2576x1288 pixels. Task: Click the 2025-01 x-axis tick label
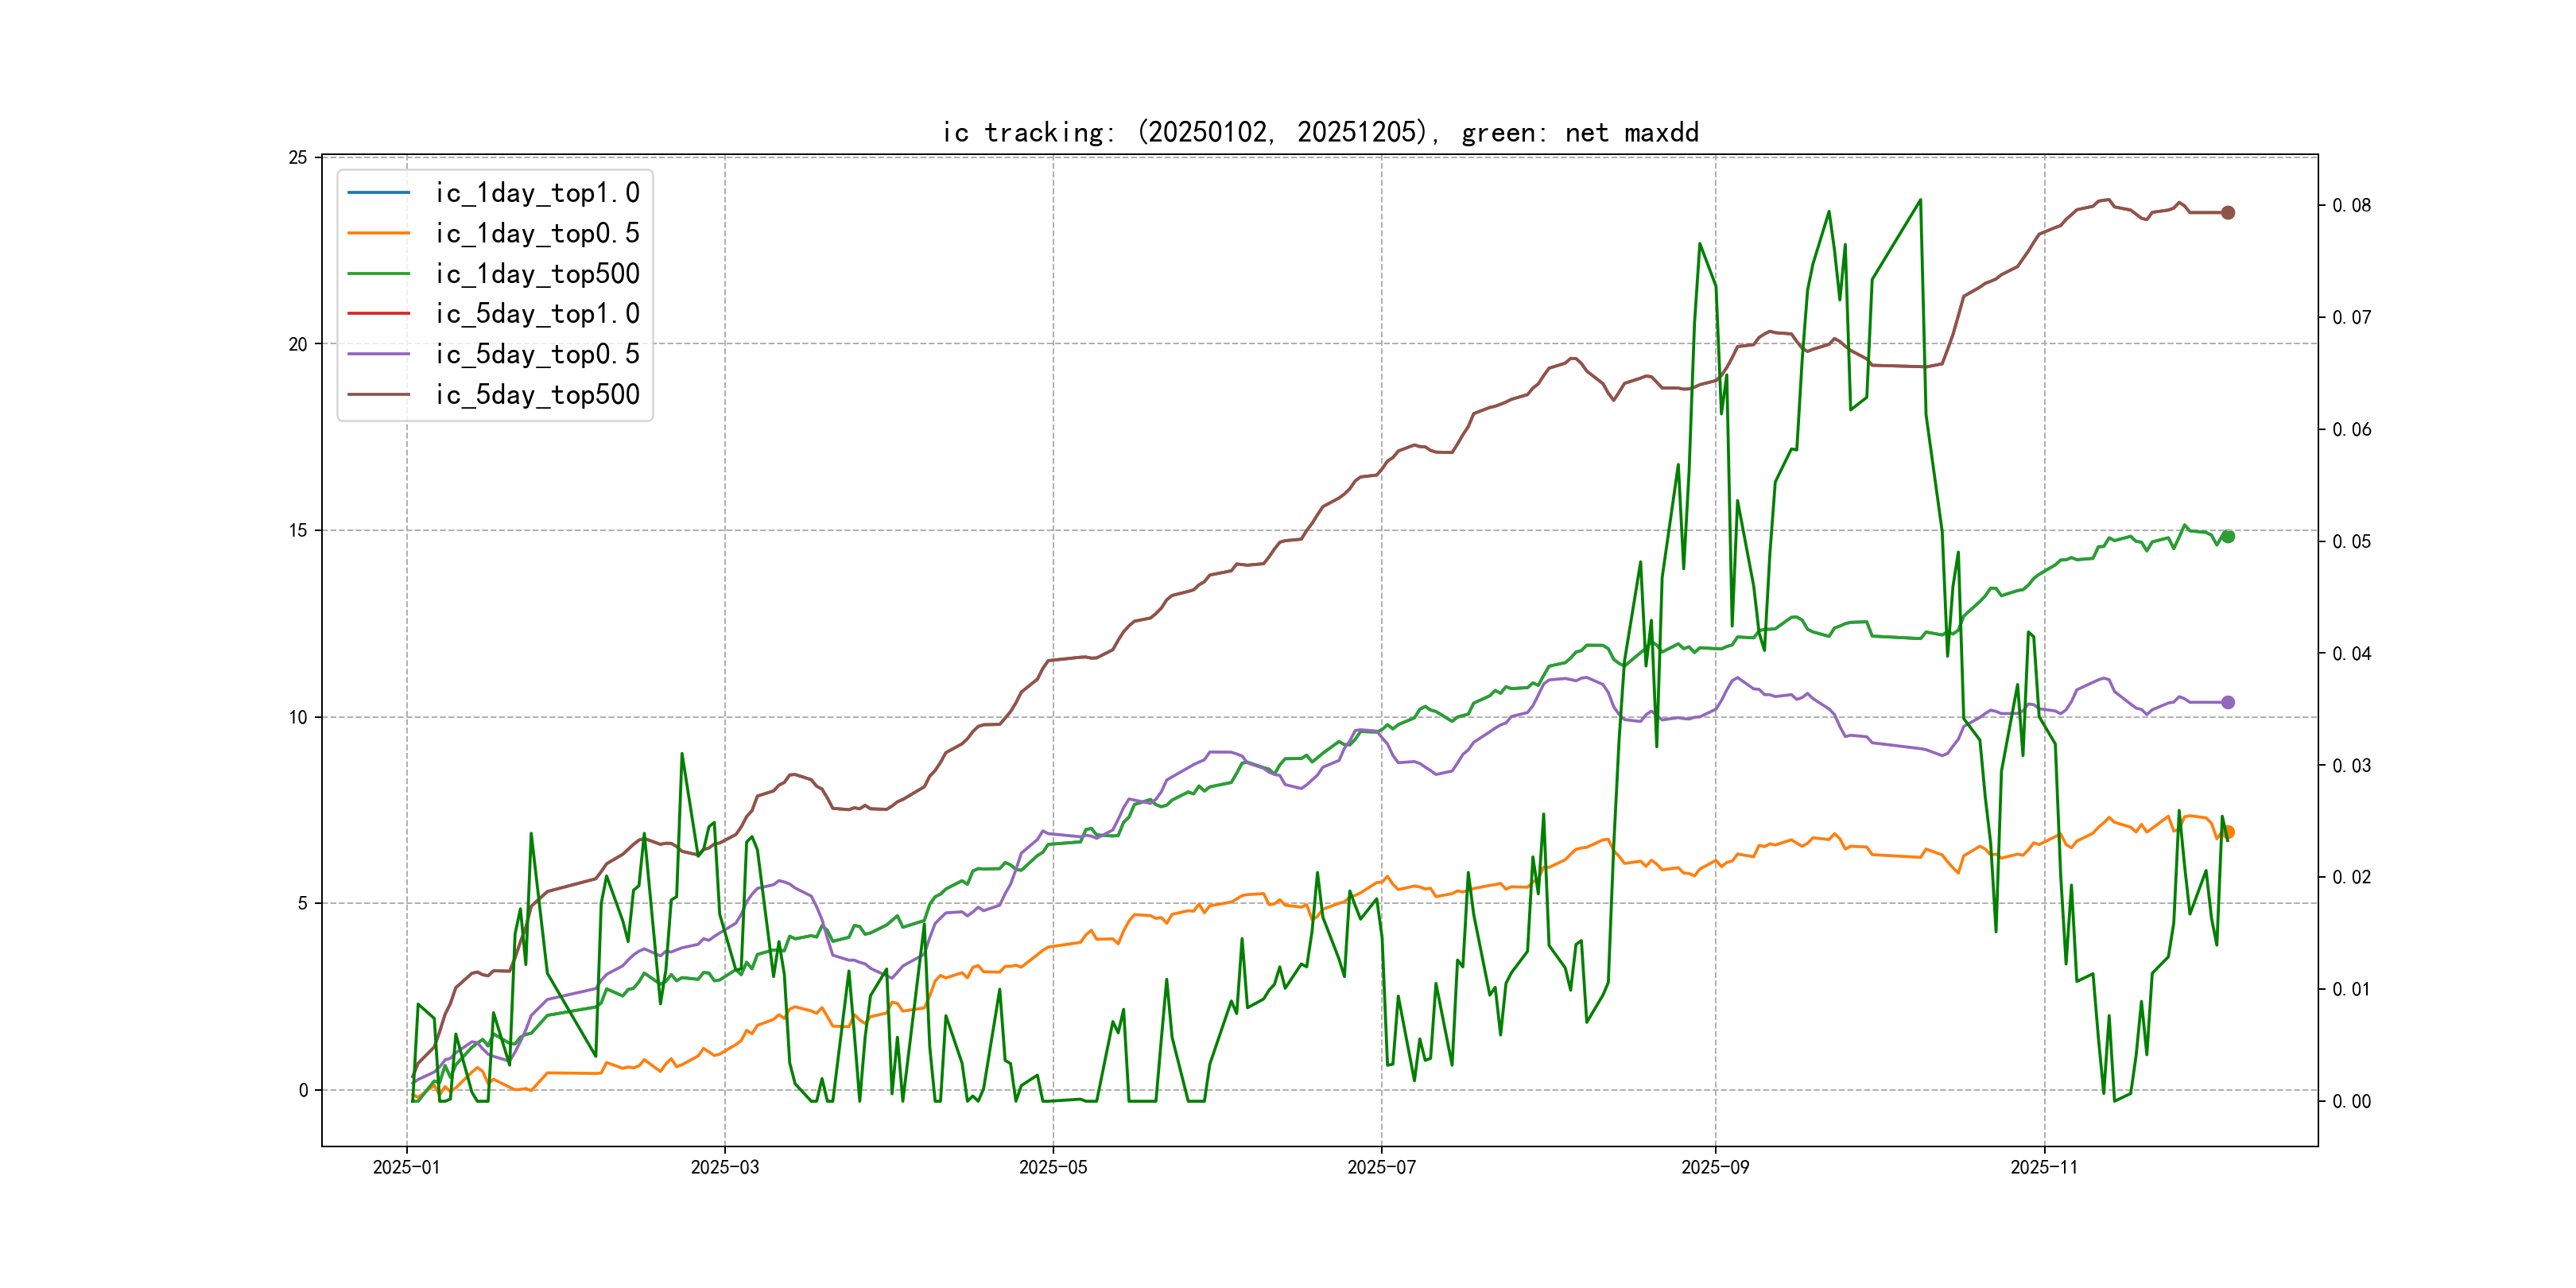[x=406, y=1167]
